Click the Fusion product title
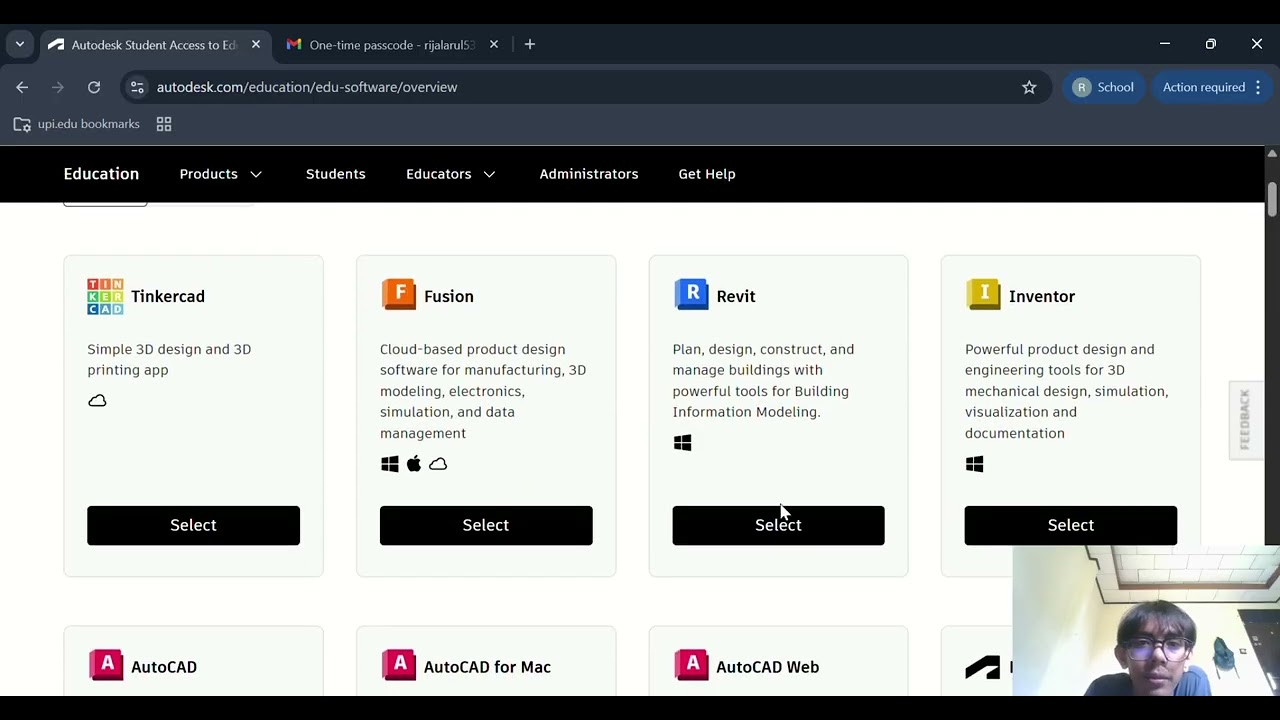Image resolution: width=1280 pixels, height=720 pixels. pyautogui.click(x=449, y=296)
